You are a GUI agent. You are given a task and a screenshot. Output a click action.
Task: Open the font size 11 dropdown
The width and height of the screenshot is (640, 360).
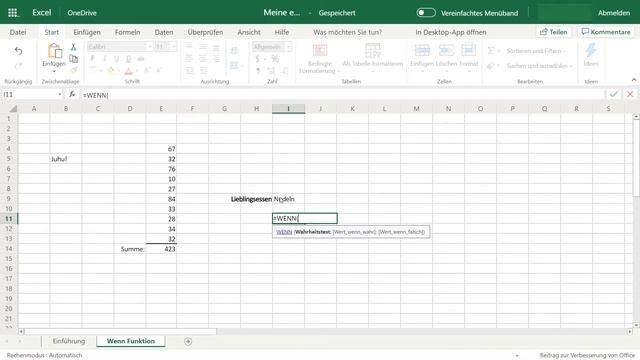(x=173, y=47)
